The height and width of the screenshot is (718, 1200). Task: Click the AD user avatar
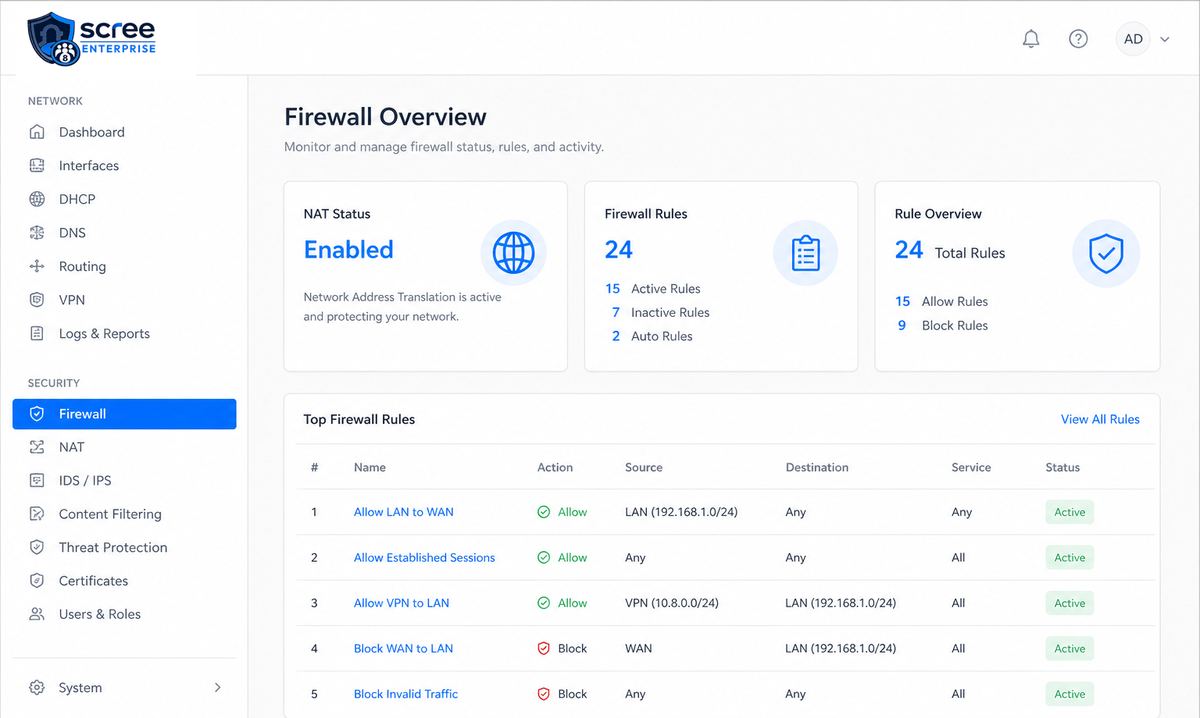point(1133,39)
